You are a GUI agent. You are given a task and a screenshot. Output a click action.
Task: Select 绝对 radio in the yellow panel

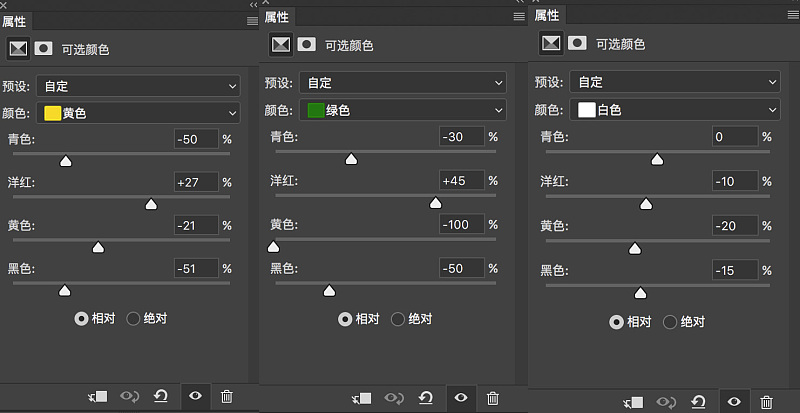(133, 319)
